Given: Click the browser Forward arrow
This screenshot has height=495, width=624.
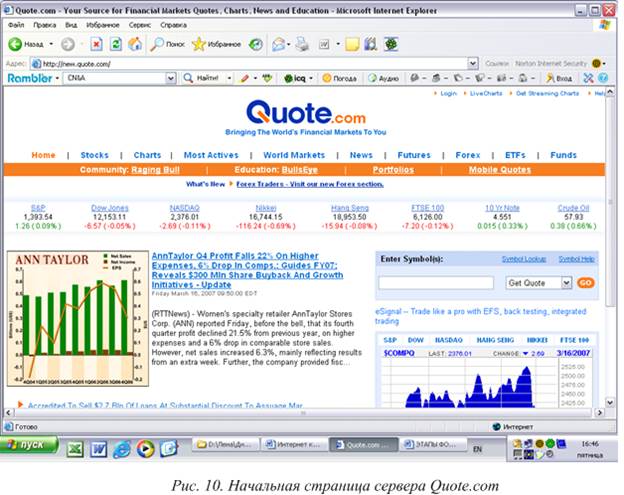Looking at the screenshot, I should pyautogui.click(x=68, y=44).
